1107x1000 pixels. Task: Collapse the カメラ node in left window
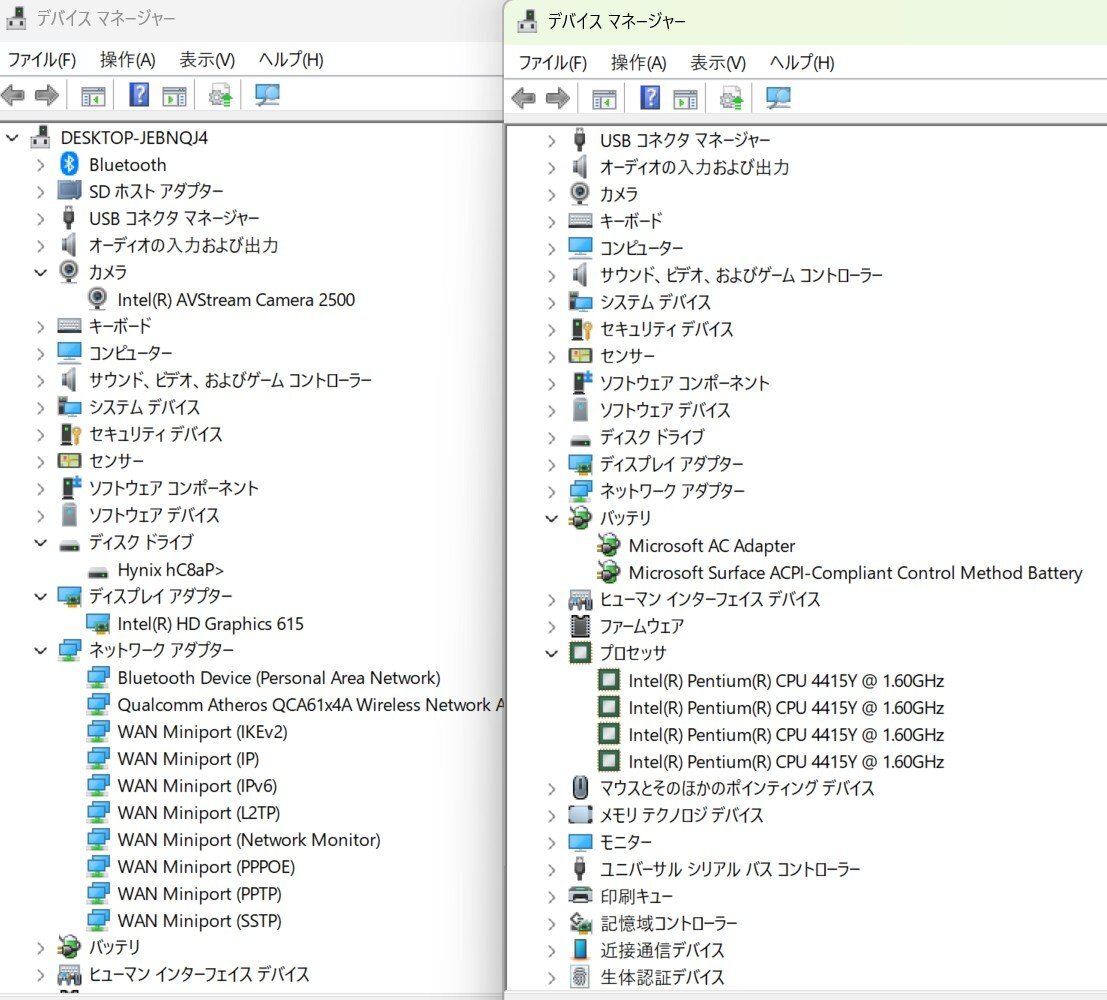(x=40, y=272)
